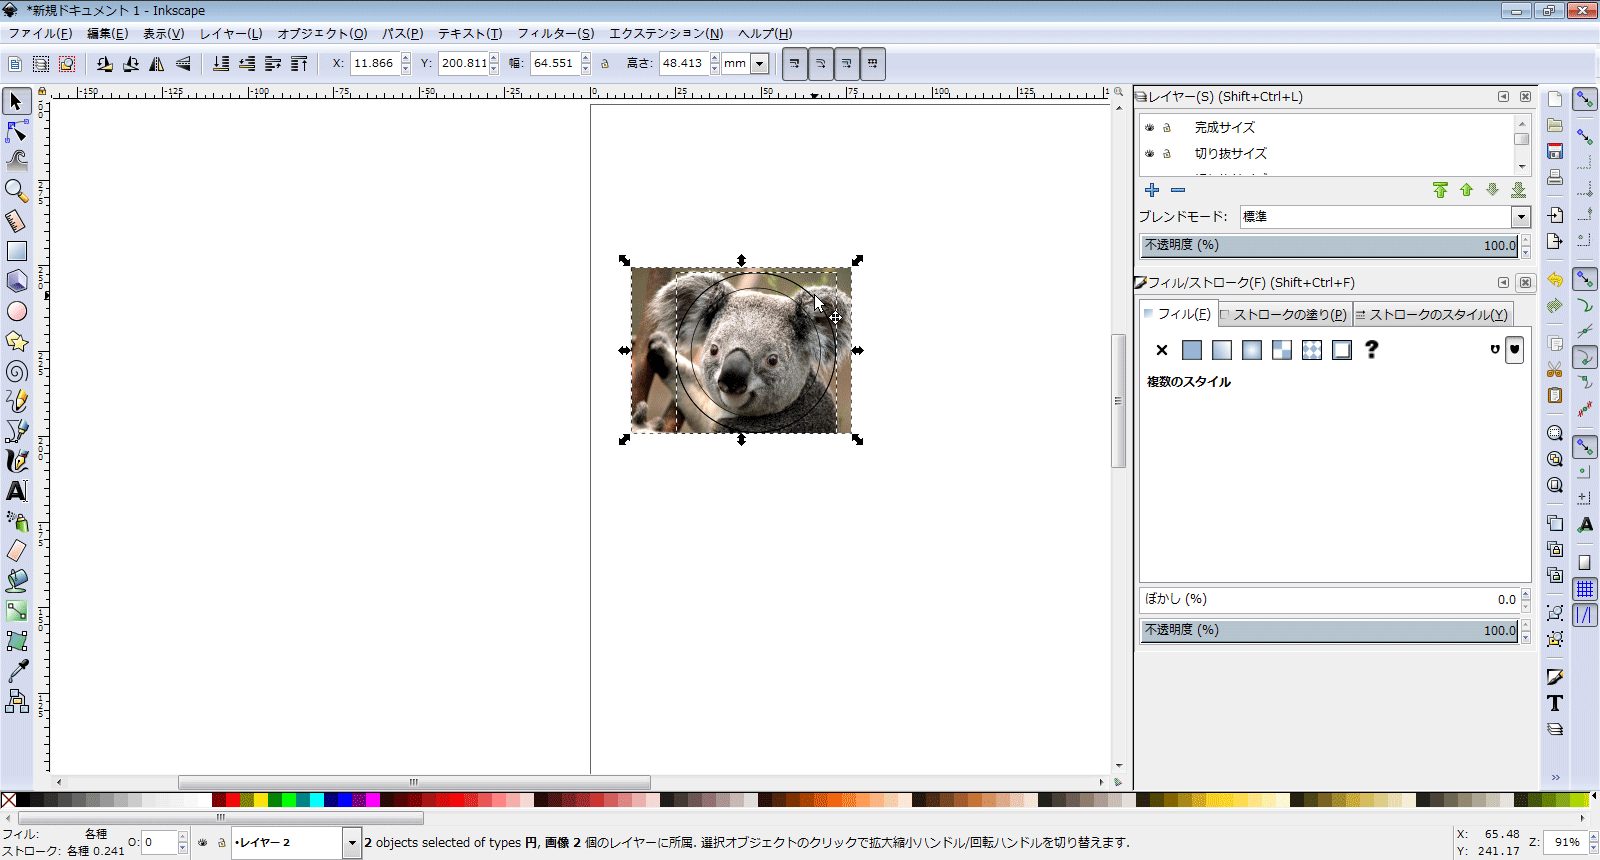
Task: Click the Save document floppy icon
Action: pos(1554,151)
